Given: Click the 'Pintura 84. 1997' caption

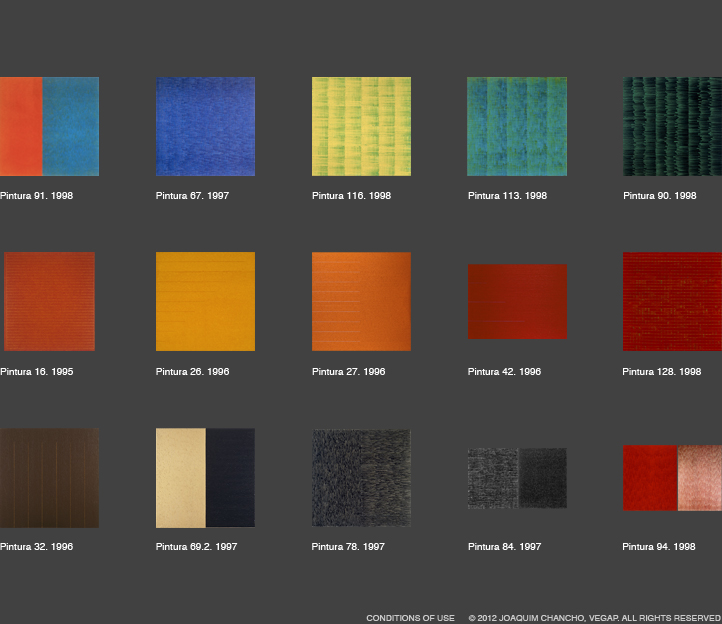Looking at the screenshot, I should point(504,547).
